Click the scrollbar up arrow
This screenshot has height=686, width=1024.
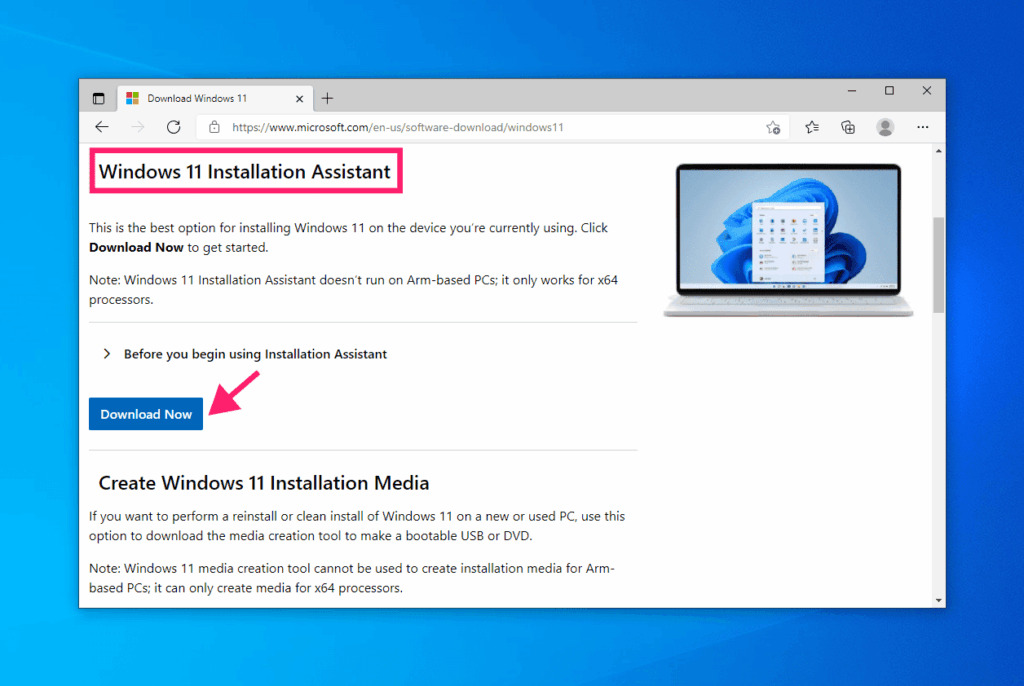pos(938,151)
